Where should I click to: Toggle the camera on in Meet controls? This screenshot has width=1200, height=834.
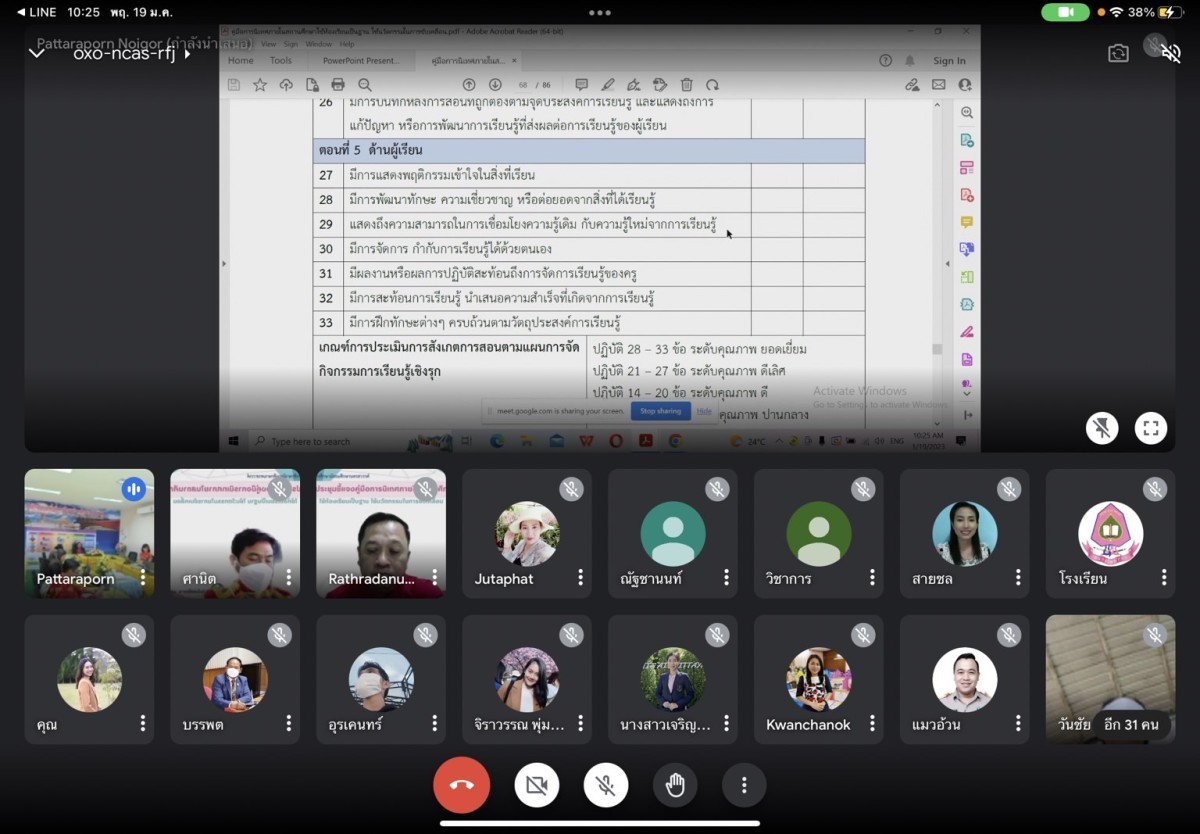tap(537, 785)
